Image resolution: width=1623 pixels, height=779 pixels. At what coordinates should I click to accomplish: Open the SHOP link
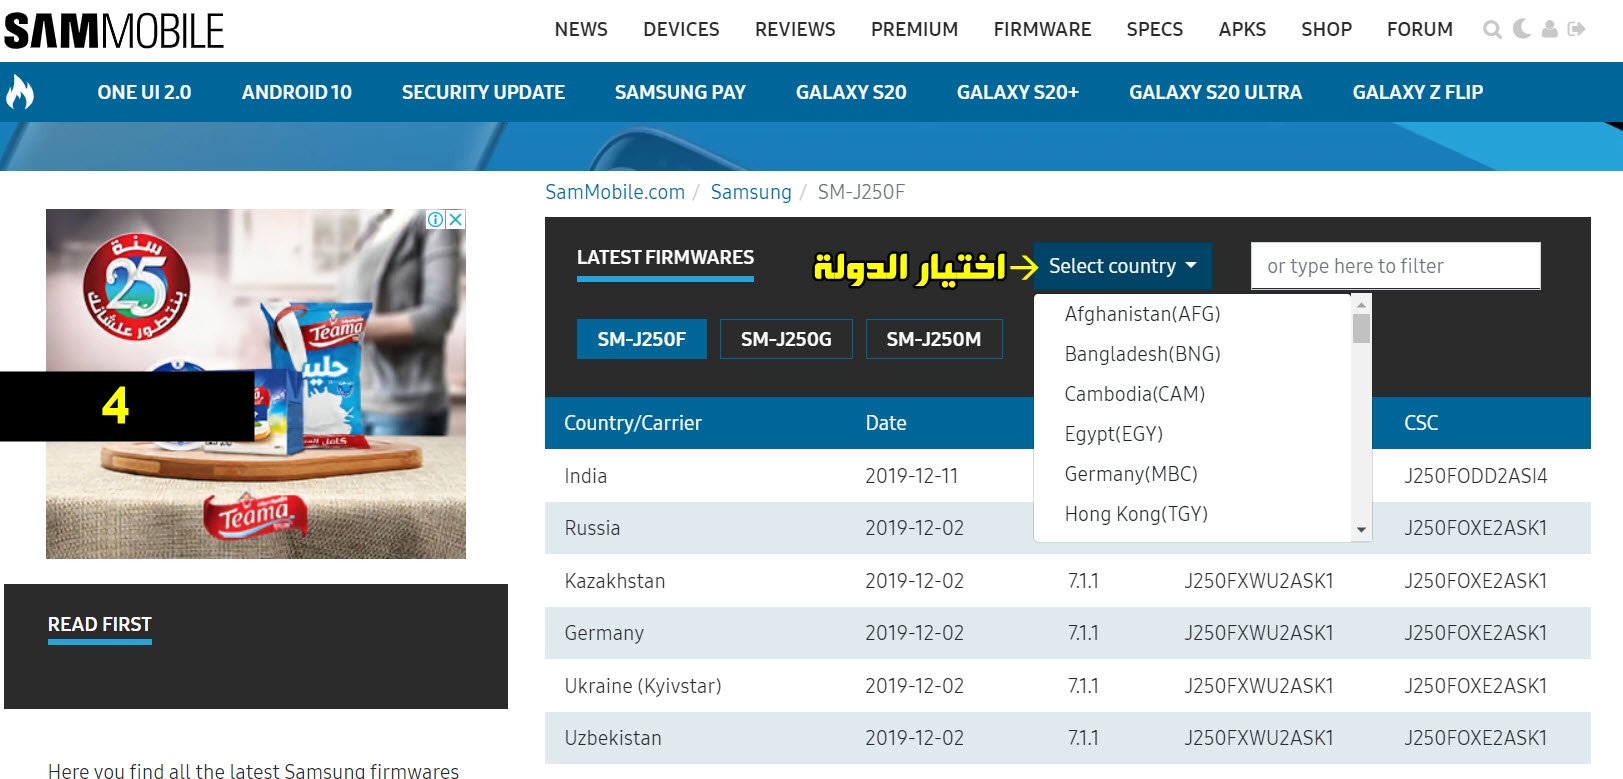pyautogui.click(x=1326, y=29)
